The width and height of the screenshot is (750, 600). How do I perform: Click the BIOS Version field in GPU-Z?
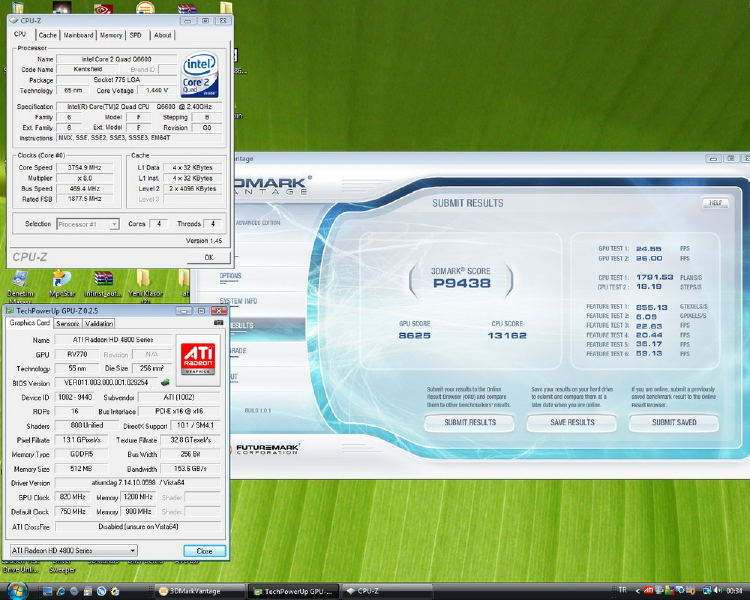tap(107, 382)
